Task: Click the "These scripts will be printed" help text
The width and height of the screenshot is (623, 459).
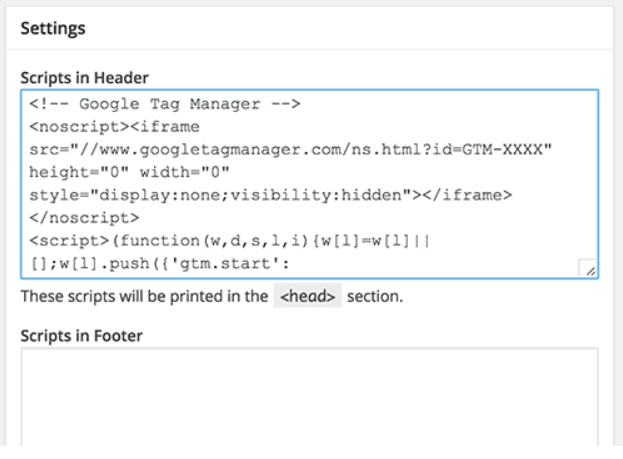Action: click(145, 299)
